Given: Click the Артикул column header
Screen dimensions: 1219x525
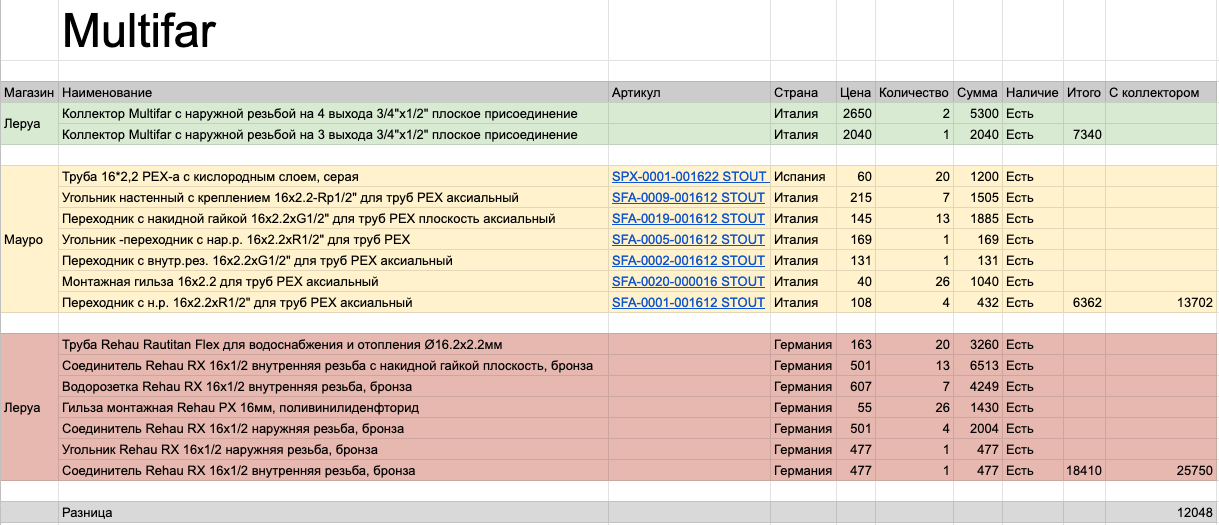Looking at the screenshot, I should point(689,93).
